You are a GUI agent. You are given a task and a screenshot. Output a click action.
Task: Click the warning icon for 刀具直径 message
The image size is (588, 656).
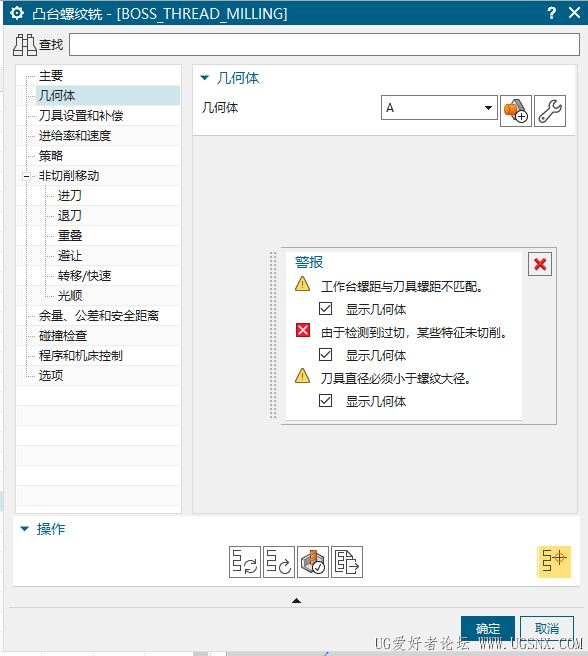point(303,376)
